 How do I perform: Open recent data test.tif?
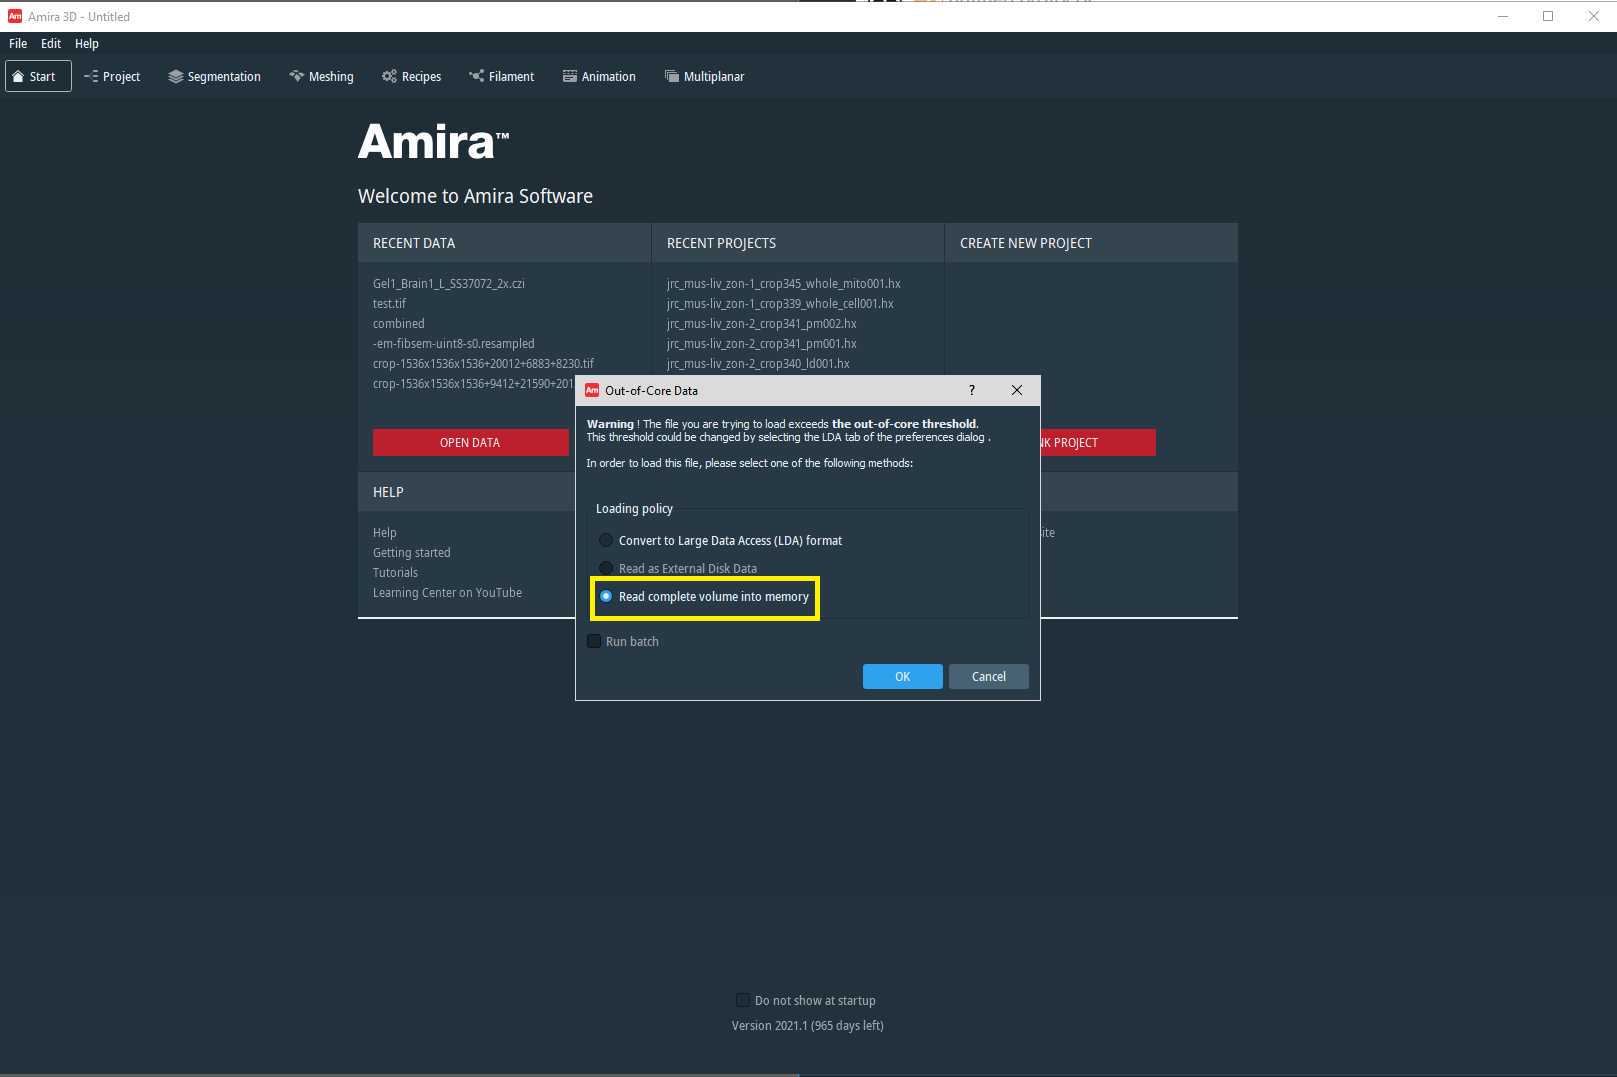coord(389,303)
